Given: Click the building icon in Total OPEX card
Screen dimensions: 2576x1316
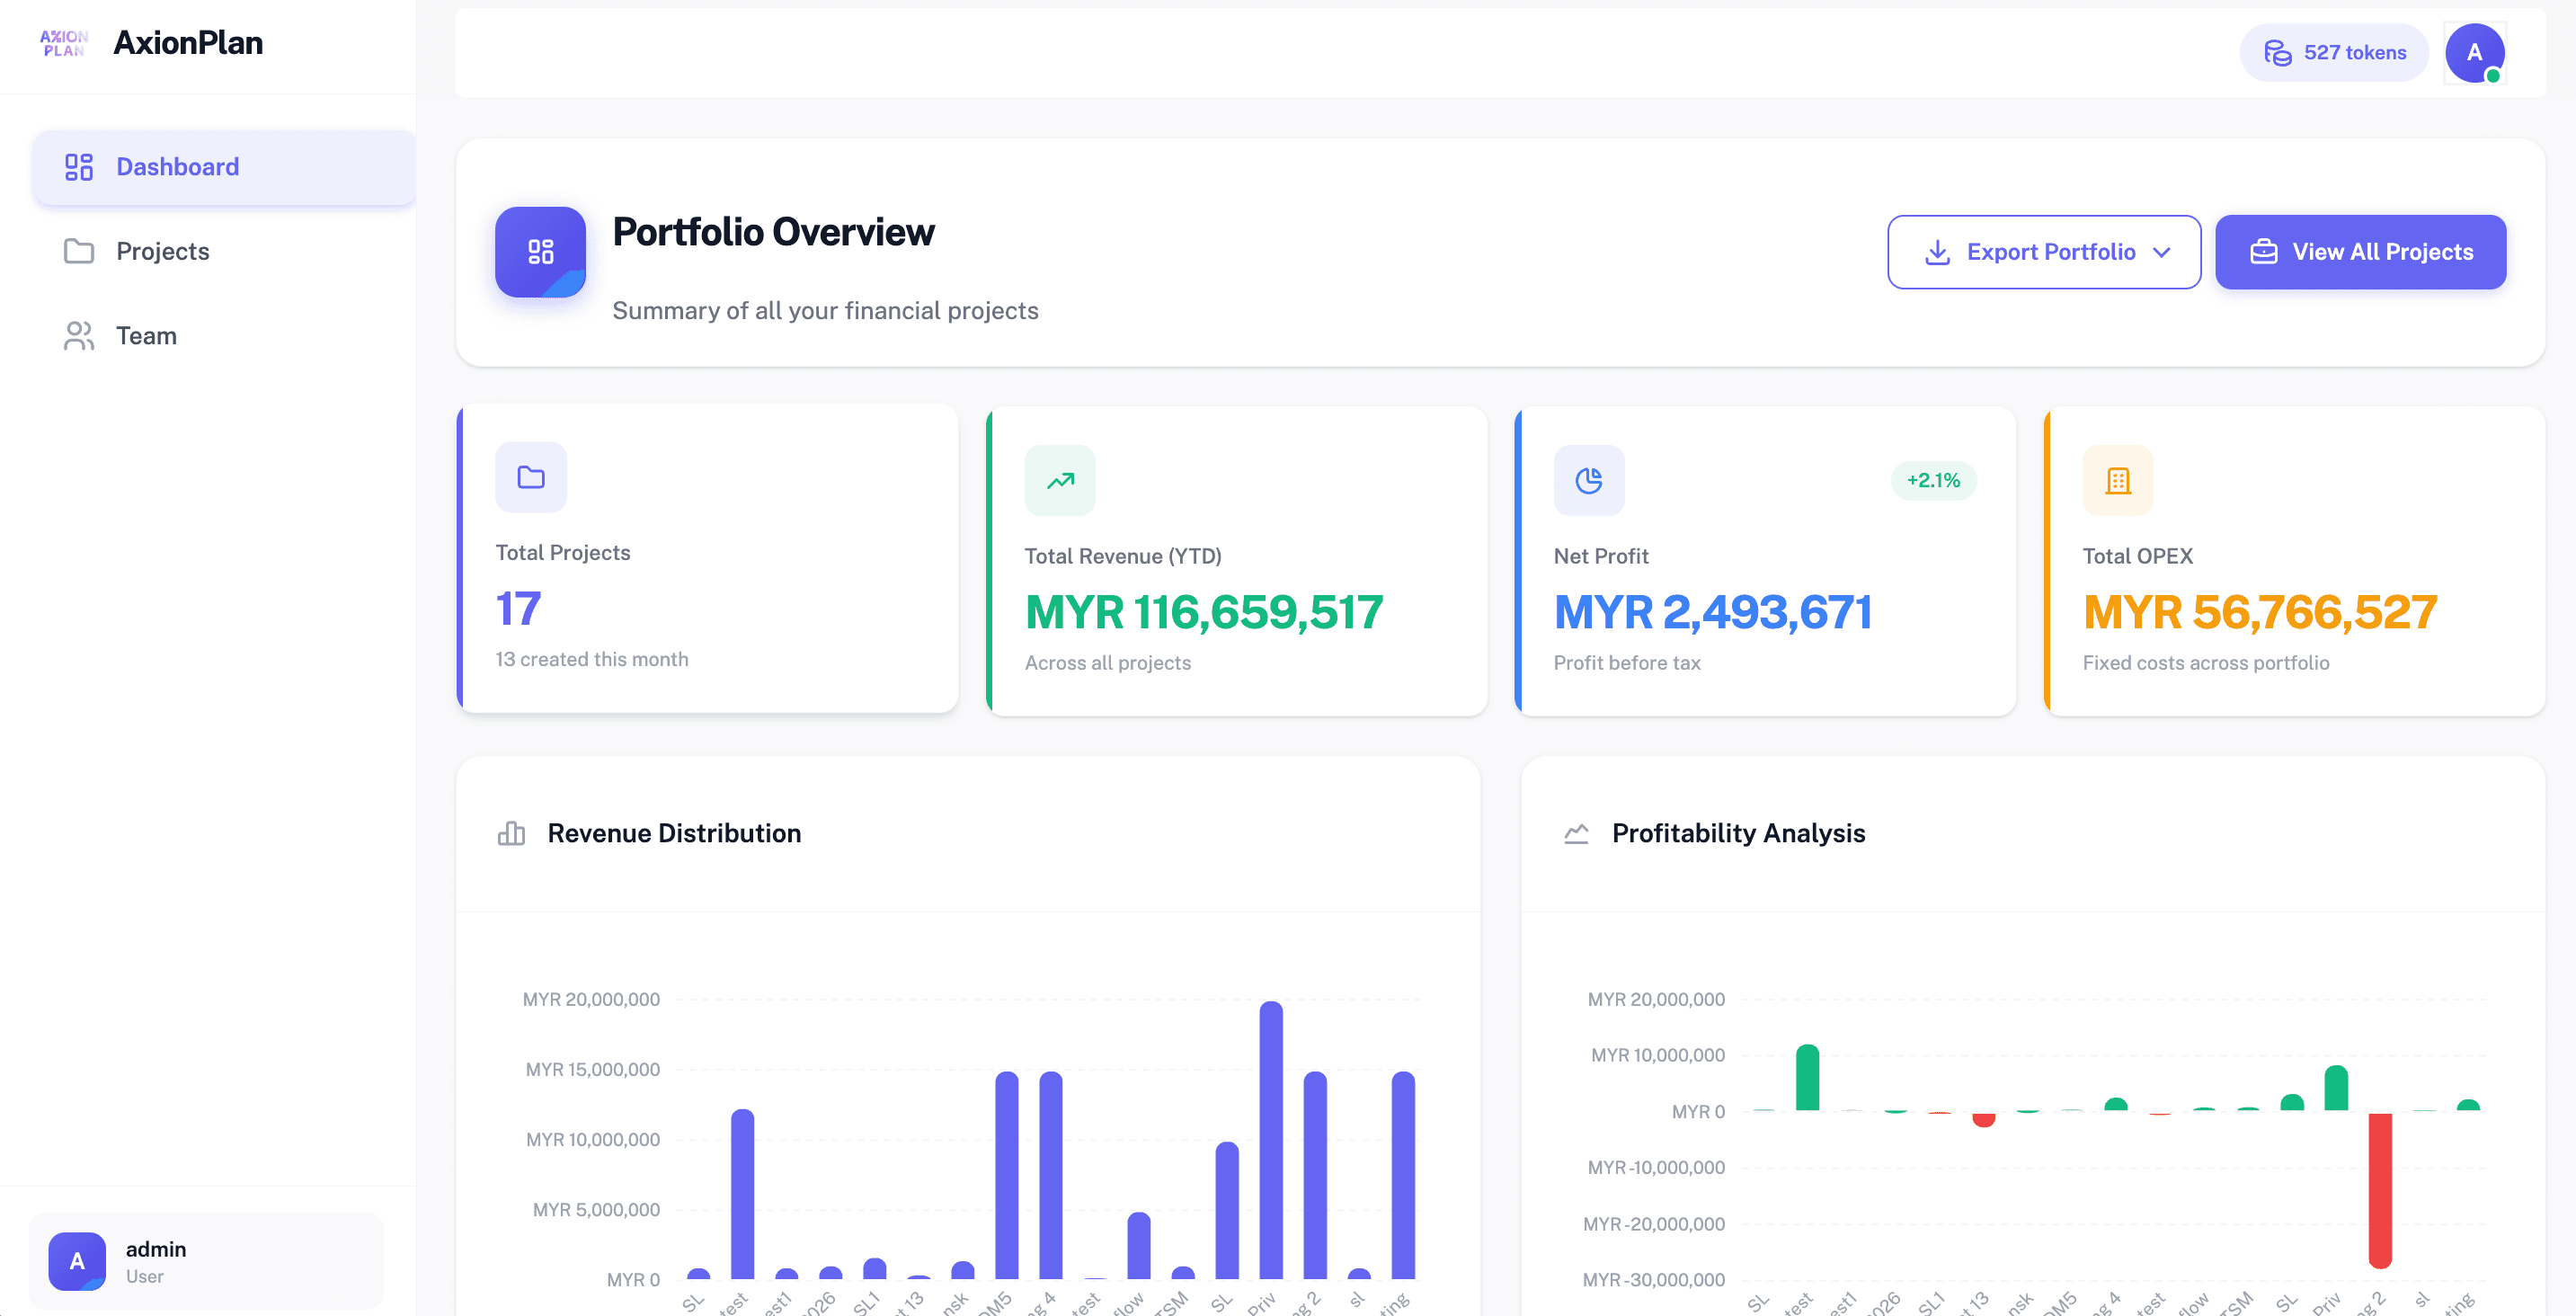Looking at the screenshot, I should click(x=2117, y=481).
